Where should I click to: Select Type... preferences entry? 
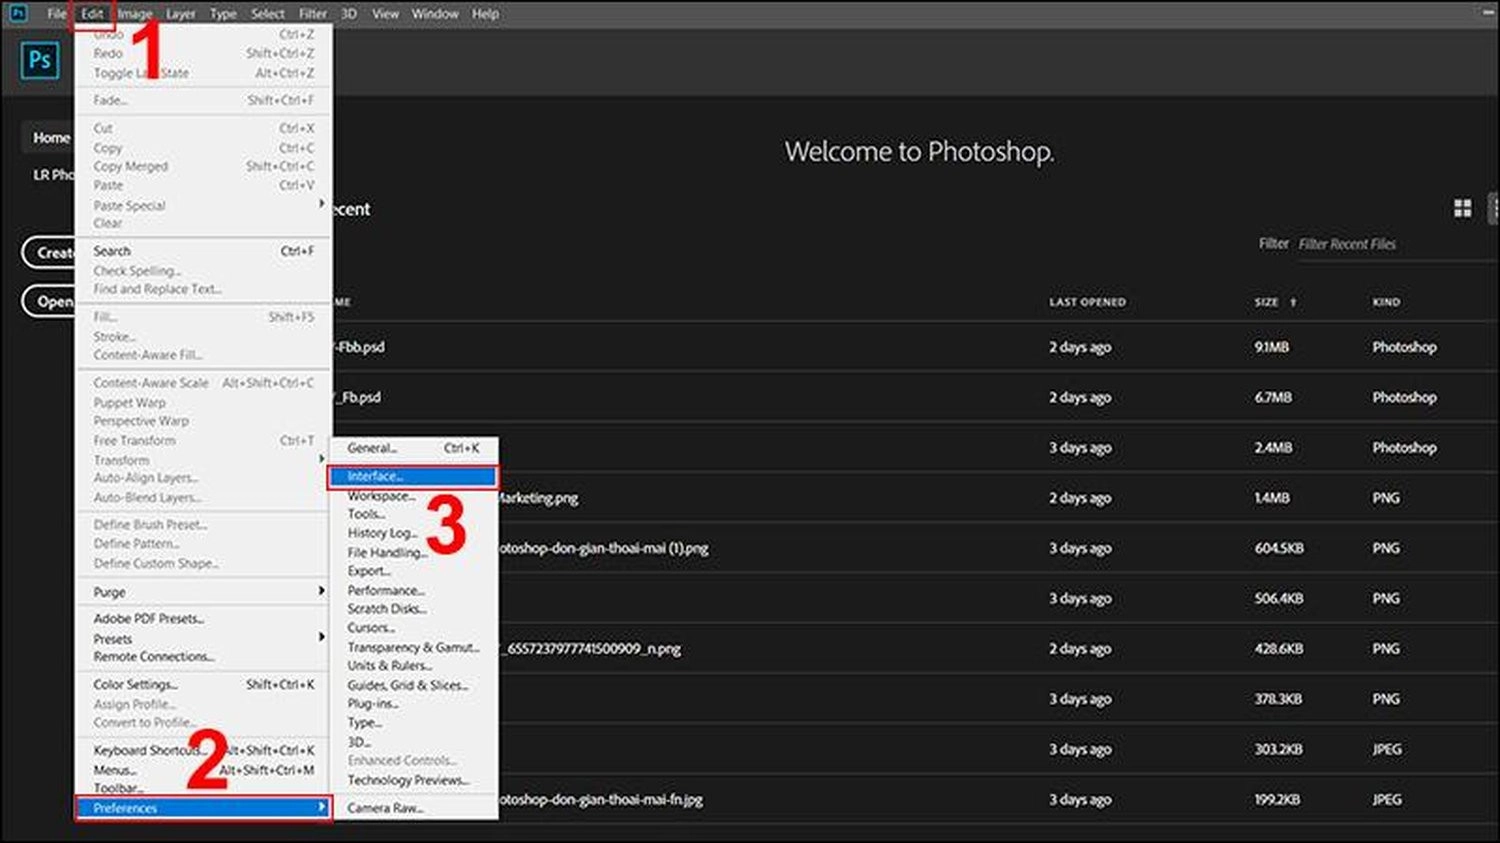(414, 723)
